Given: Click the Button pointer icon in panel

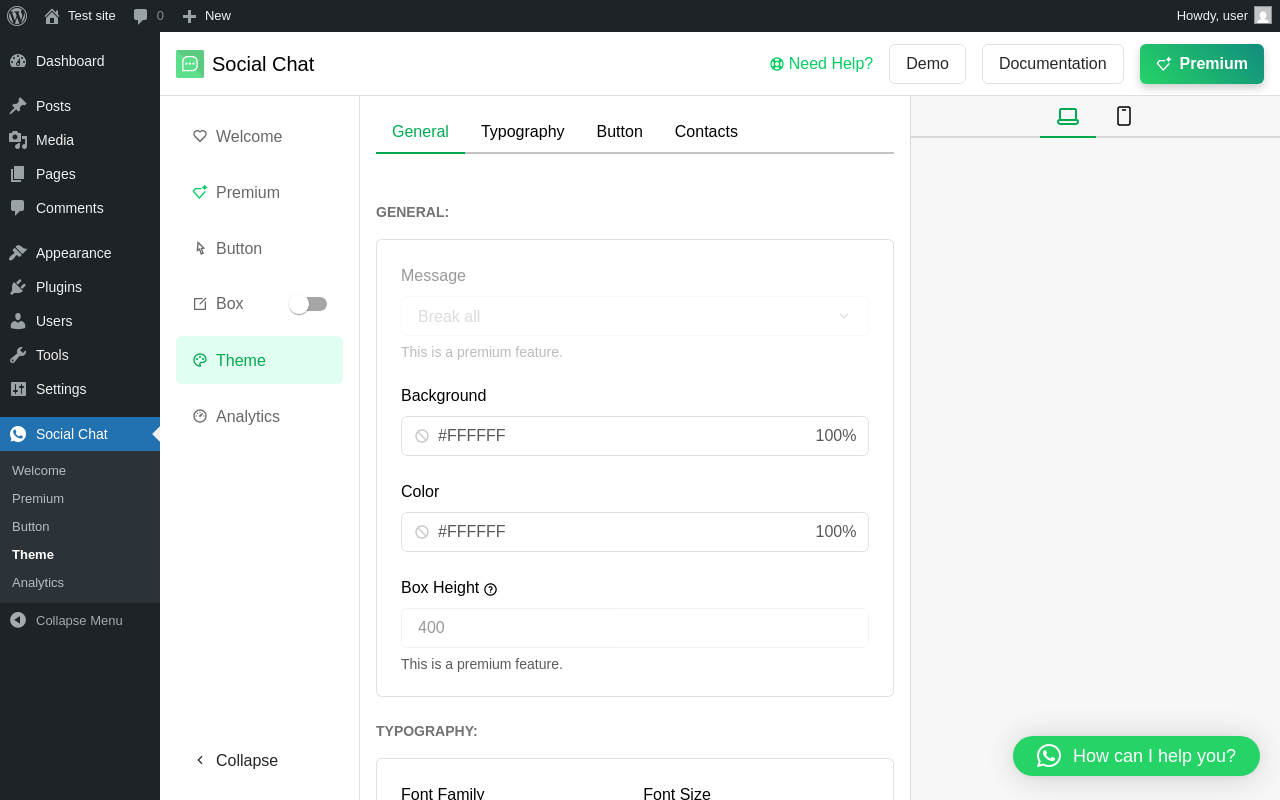Looking at the screenshot, I should 200,248.
